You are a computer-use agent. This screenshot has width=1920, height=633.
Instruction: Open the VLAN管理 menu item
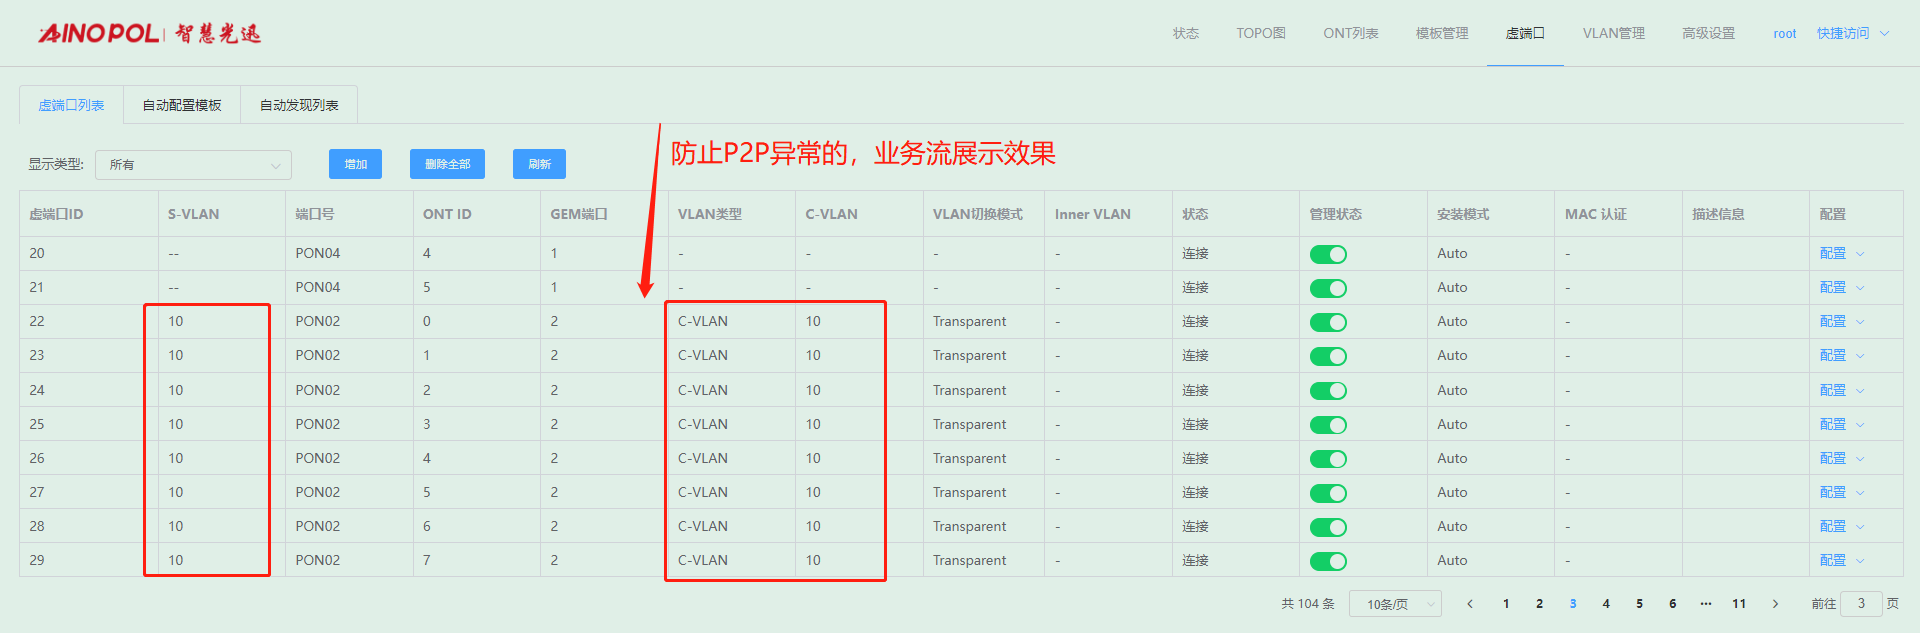pyautogui.click(x=1613, y=33)
